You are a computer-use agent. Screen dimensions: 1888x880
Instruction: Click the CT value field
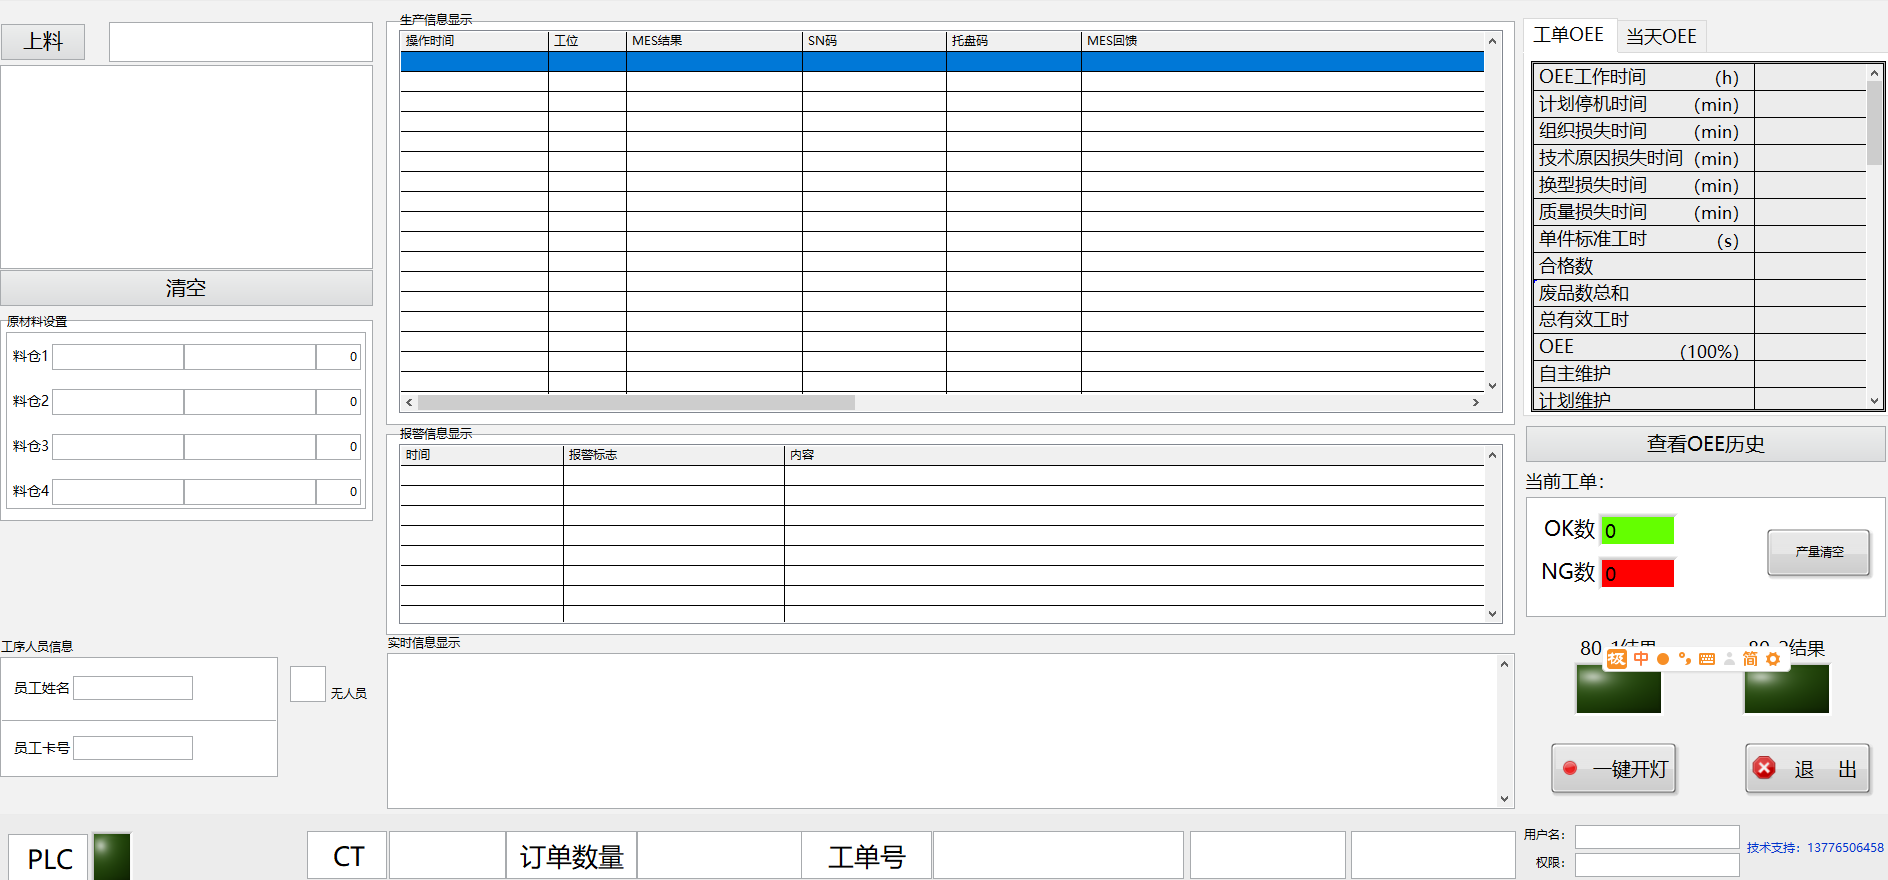(x=447, y=856)
